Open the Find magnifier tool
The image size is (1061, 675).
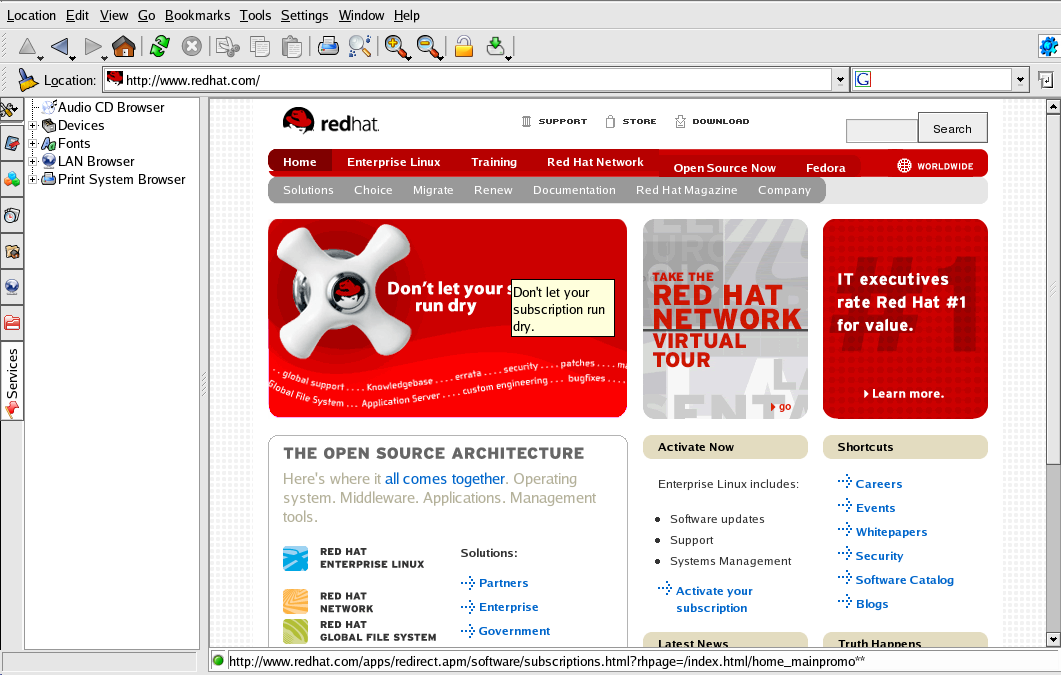(x=360, y=46)
